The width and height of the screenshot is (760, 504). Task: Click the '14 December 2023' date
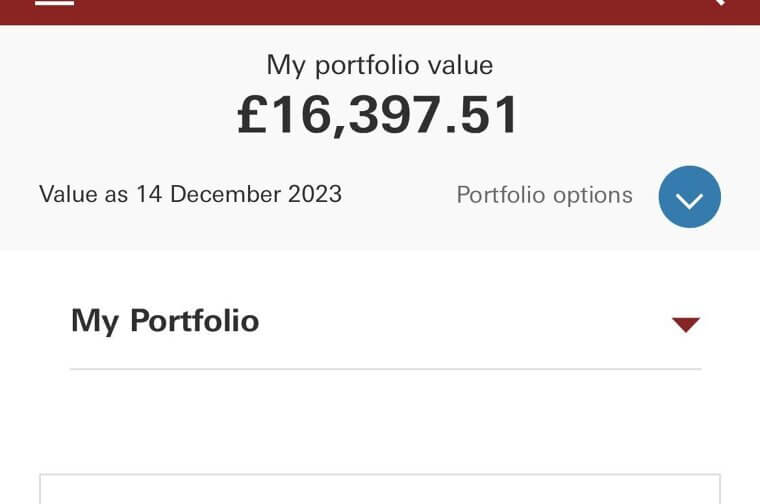(x=239, y=194)
